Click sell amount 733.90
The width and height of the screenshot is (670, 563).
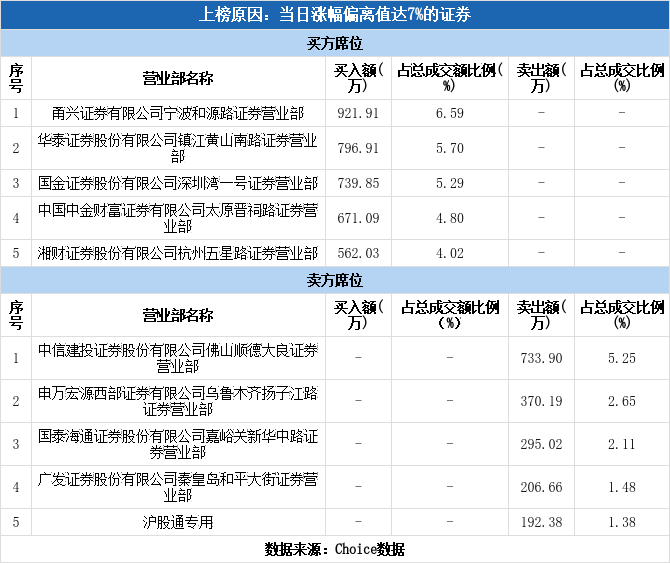[541, 358]
